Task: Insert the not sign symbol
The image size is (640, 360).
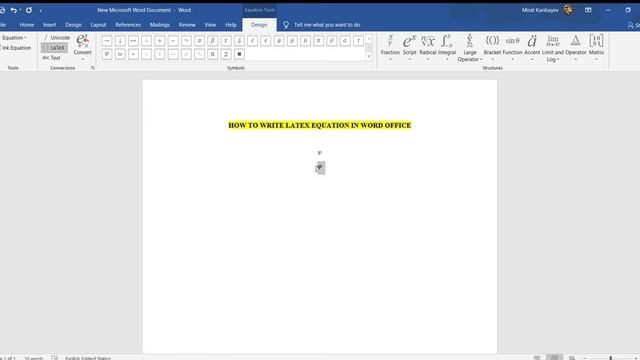Action: (x=186, y=41)
